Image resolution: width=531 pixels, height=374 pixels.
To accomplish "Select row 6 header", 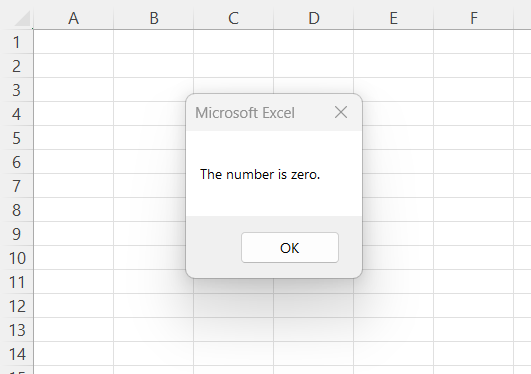I will tap(17, 162).
